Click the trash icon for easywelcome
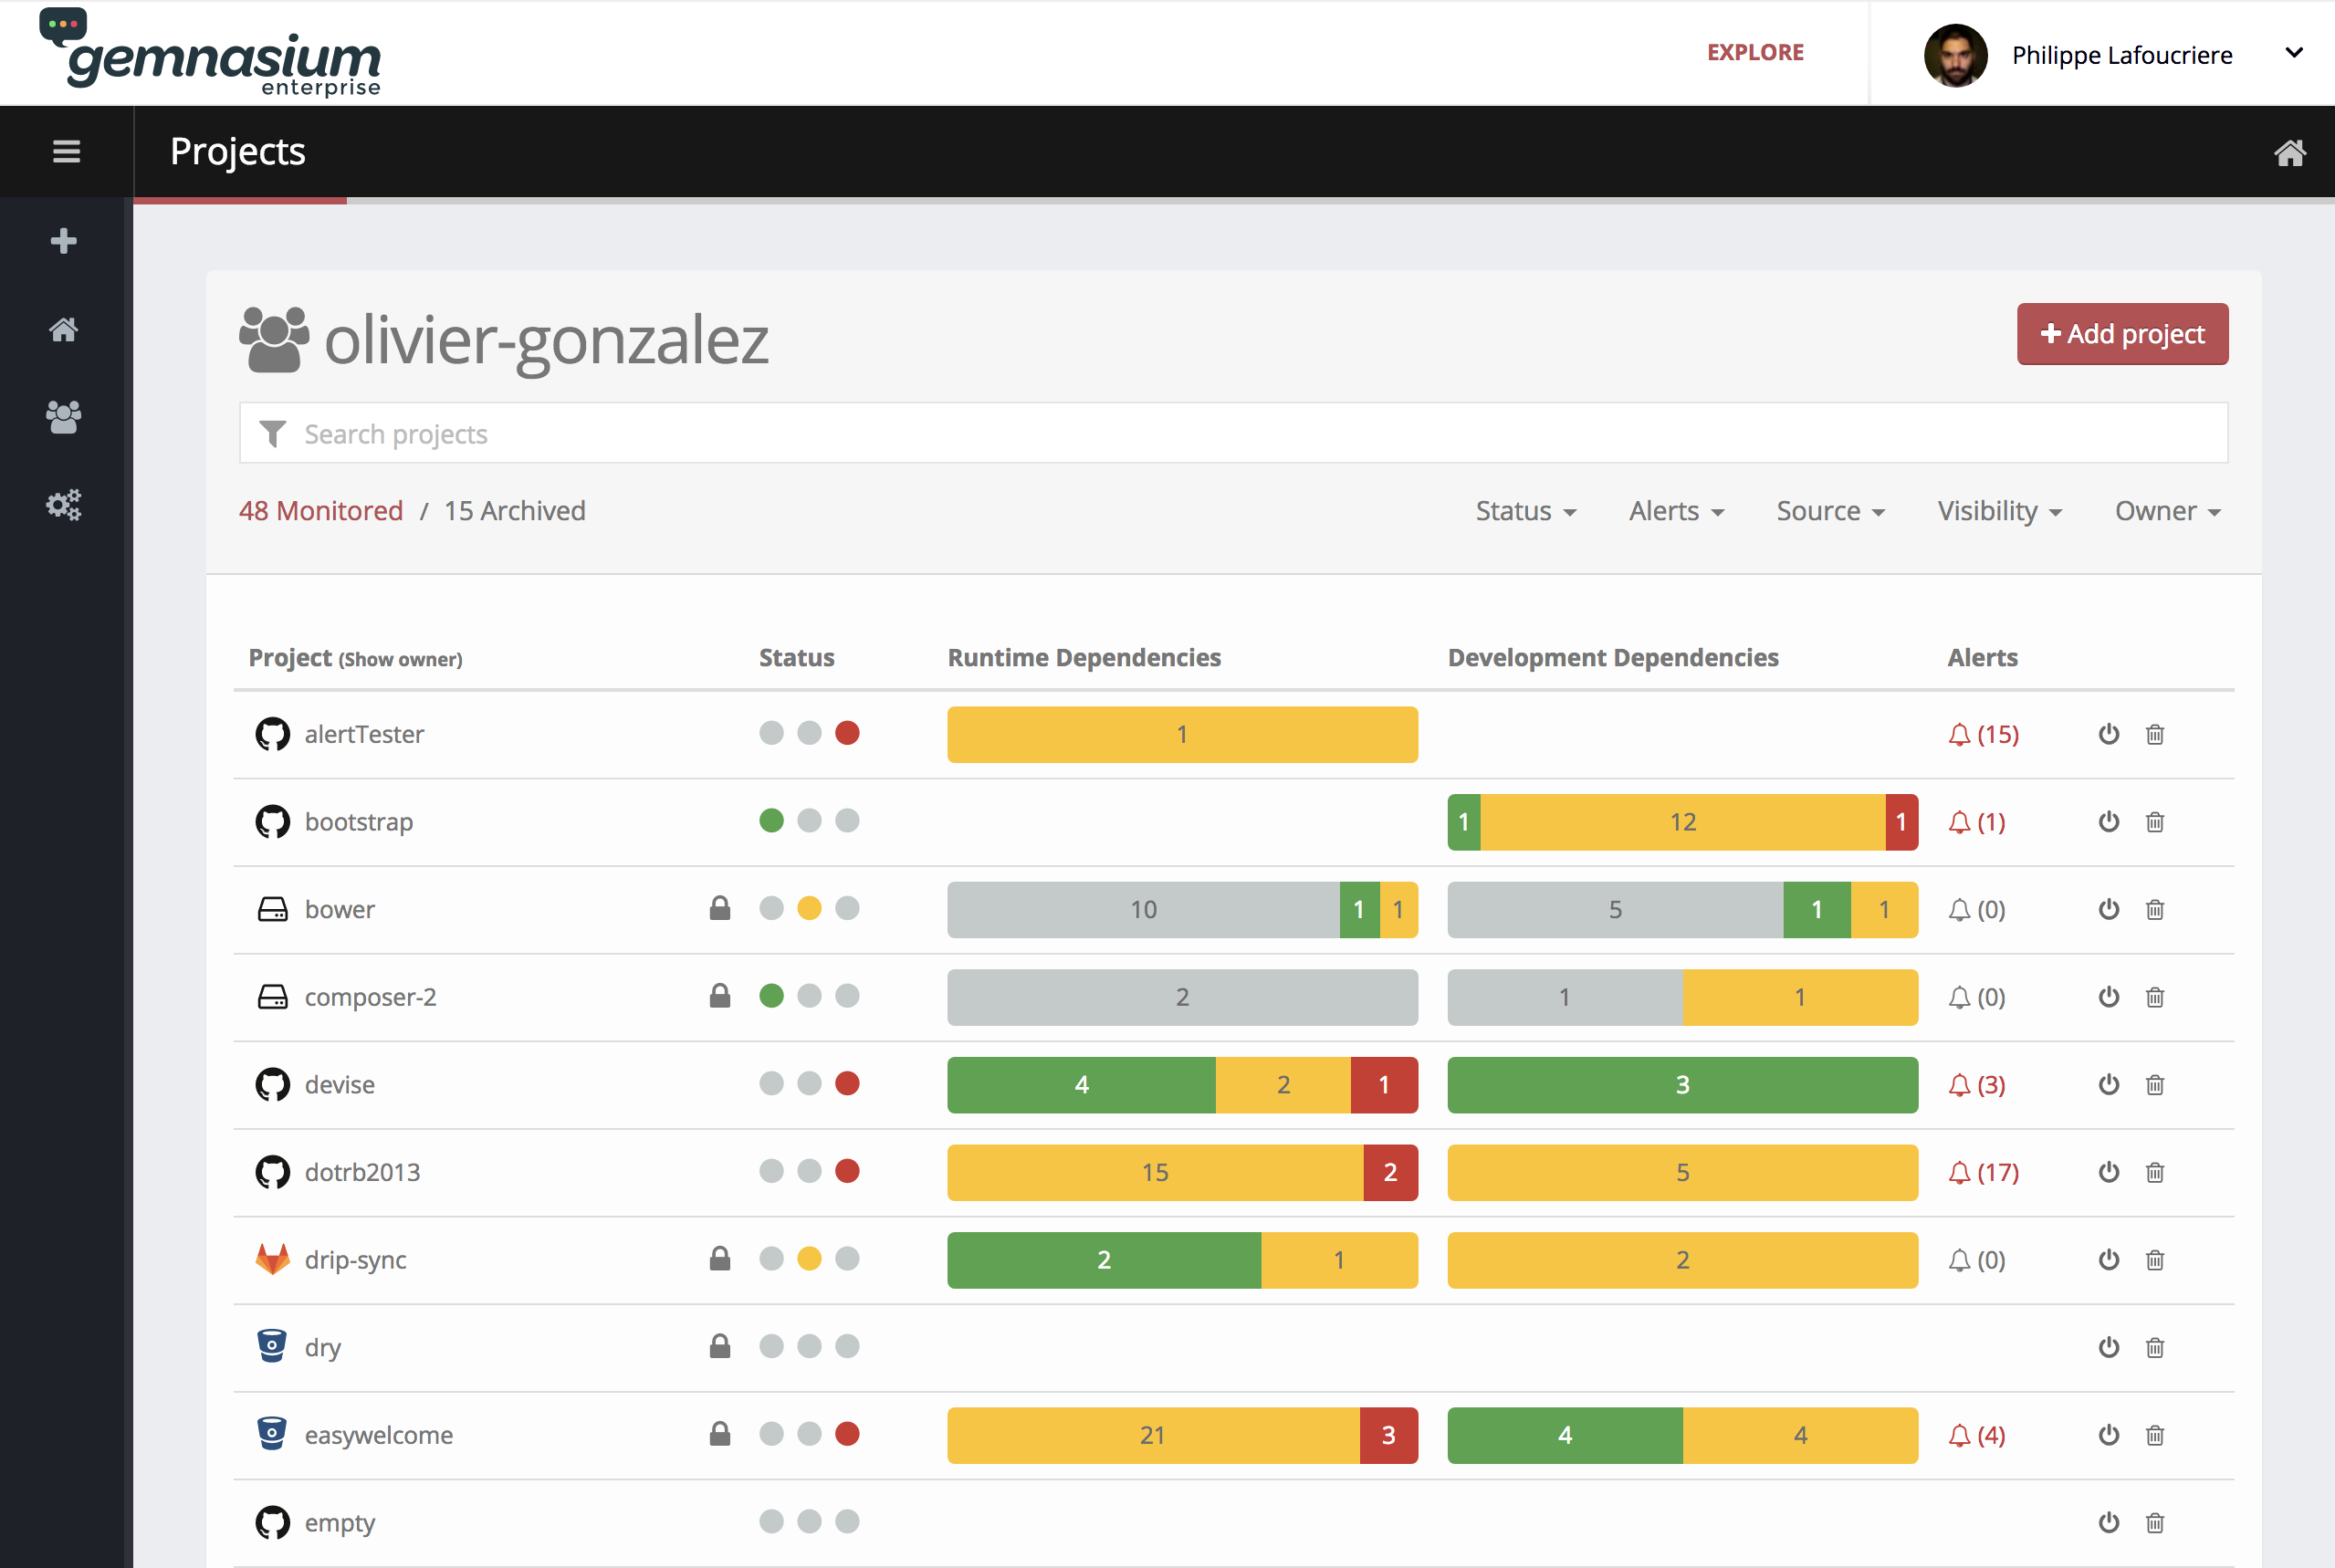This screenshot has height=1568, width=2335. [2155, 1435]
